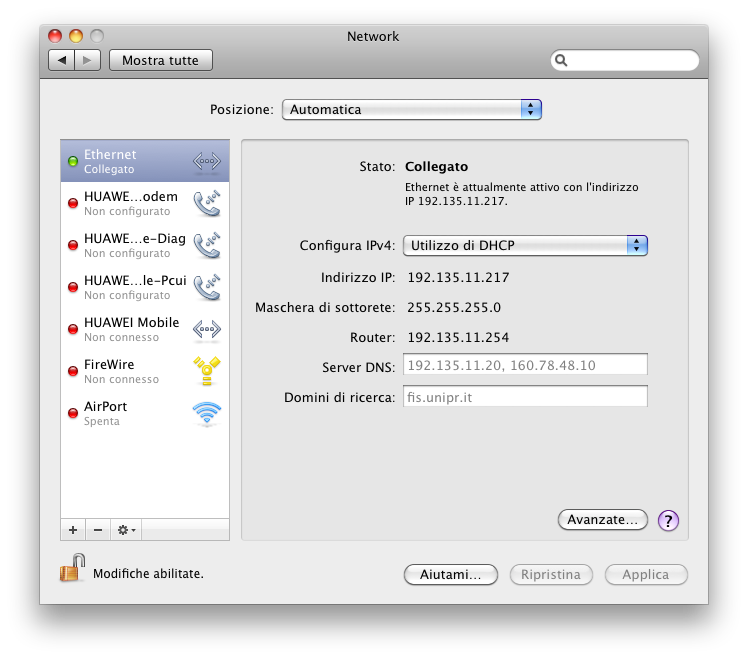748x659 pixels.
Task: Select the AirPort service row
Action: pyautogui.click(x=145, y=413)
